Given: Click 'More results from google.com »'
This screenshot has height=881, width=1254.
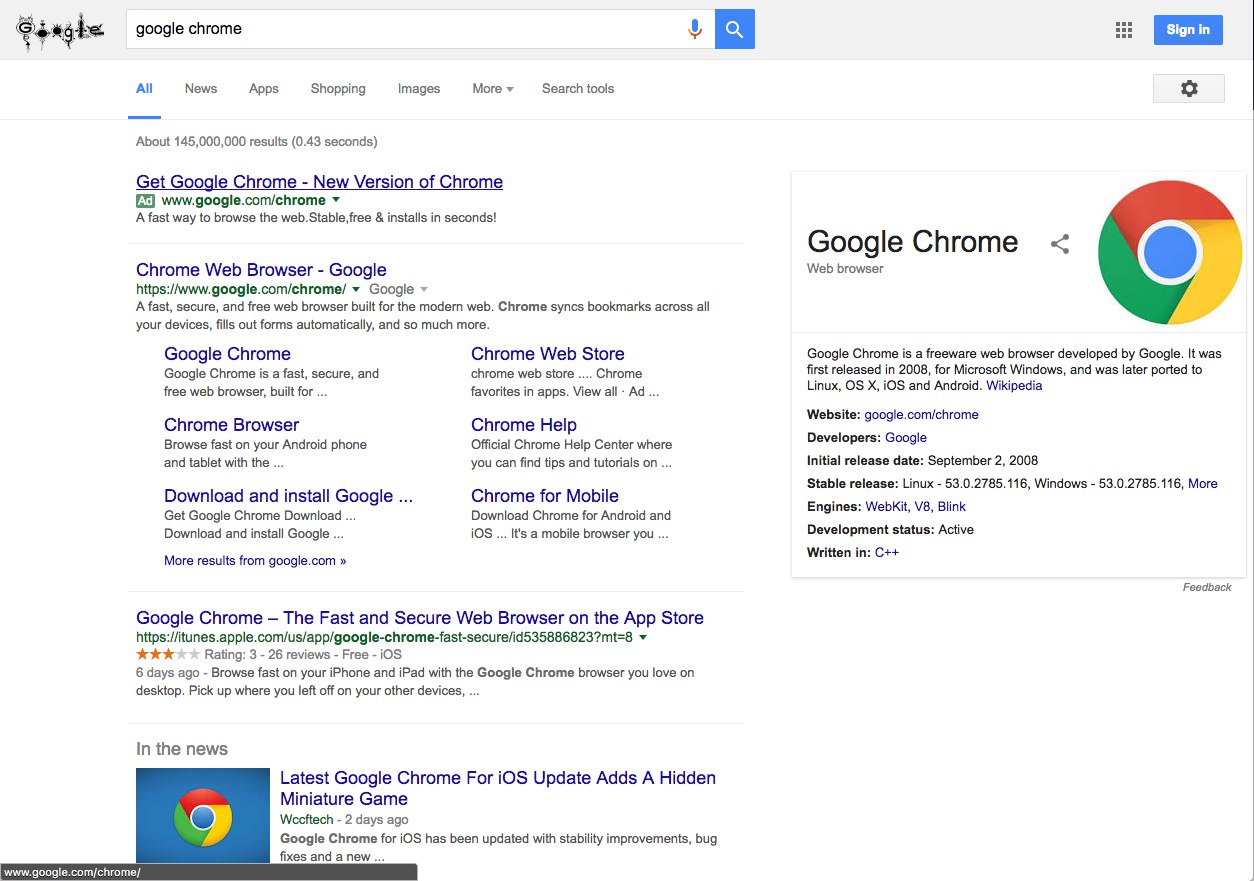Looking at the screenshot, I should point(255,561).
